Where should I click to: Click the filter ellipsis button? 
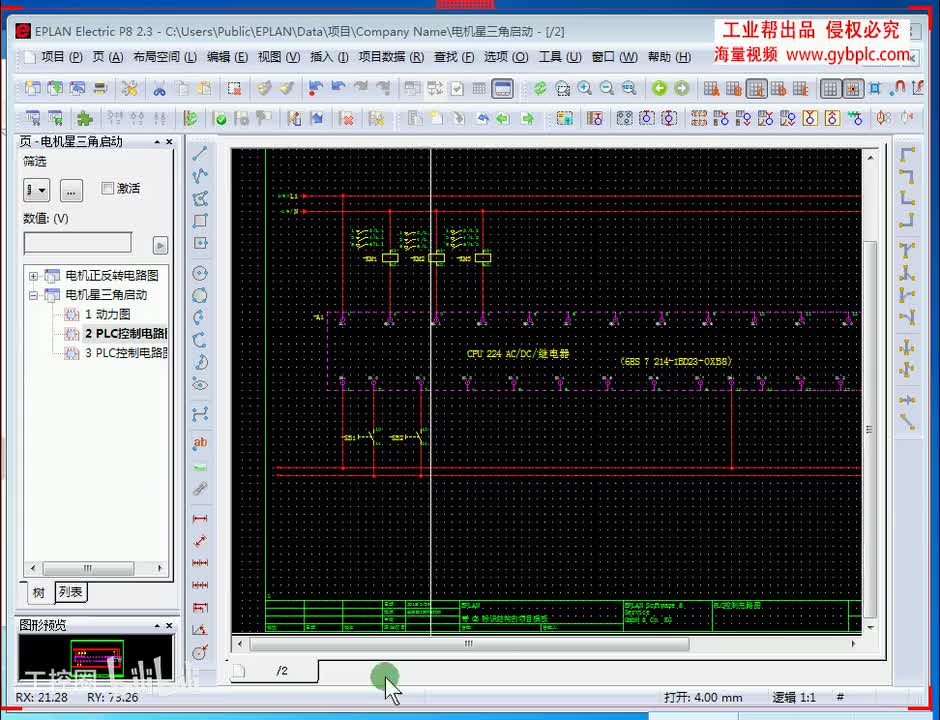(71, 192)
